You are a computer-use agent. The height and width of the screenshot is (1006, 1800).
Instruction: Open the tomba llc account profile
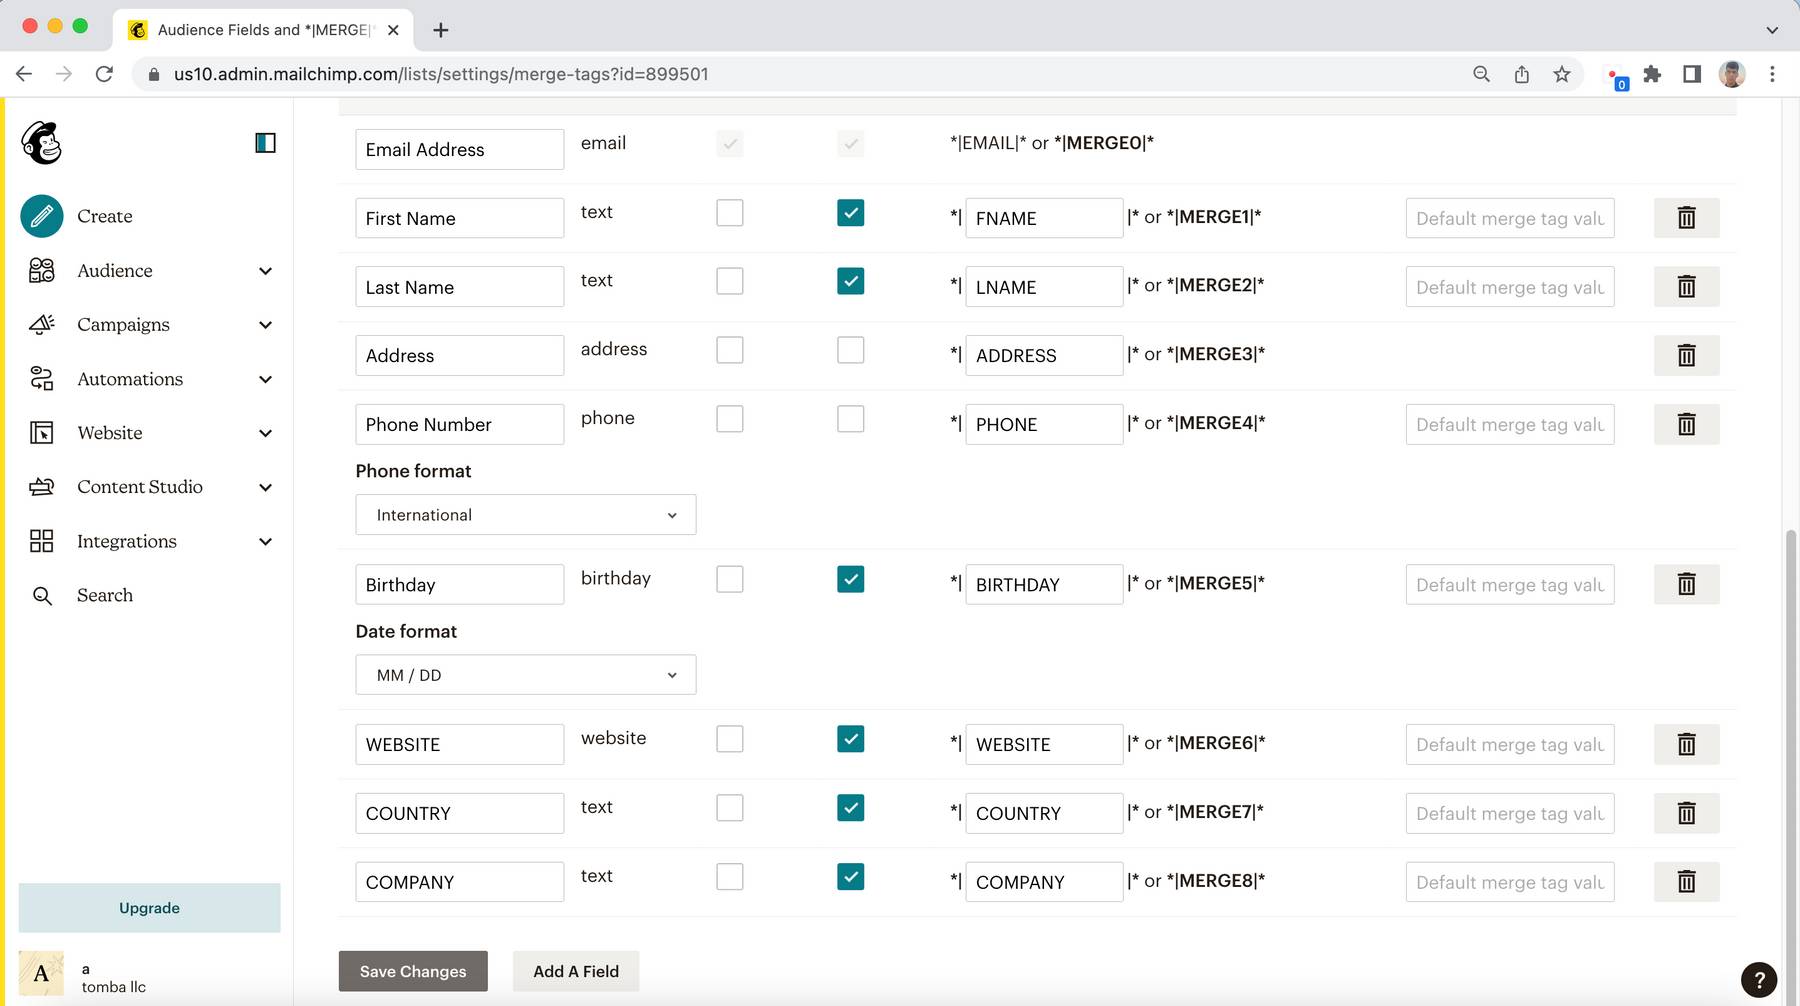(x=84, y=974)
